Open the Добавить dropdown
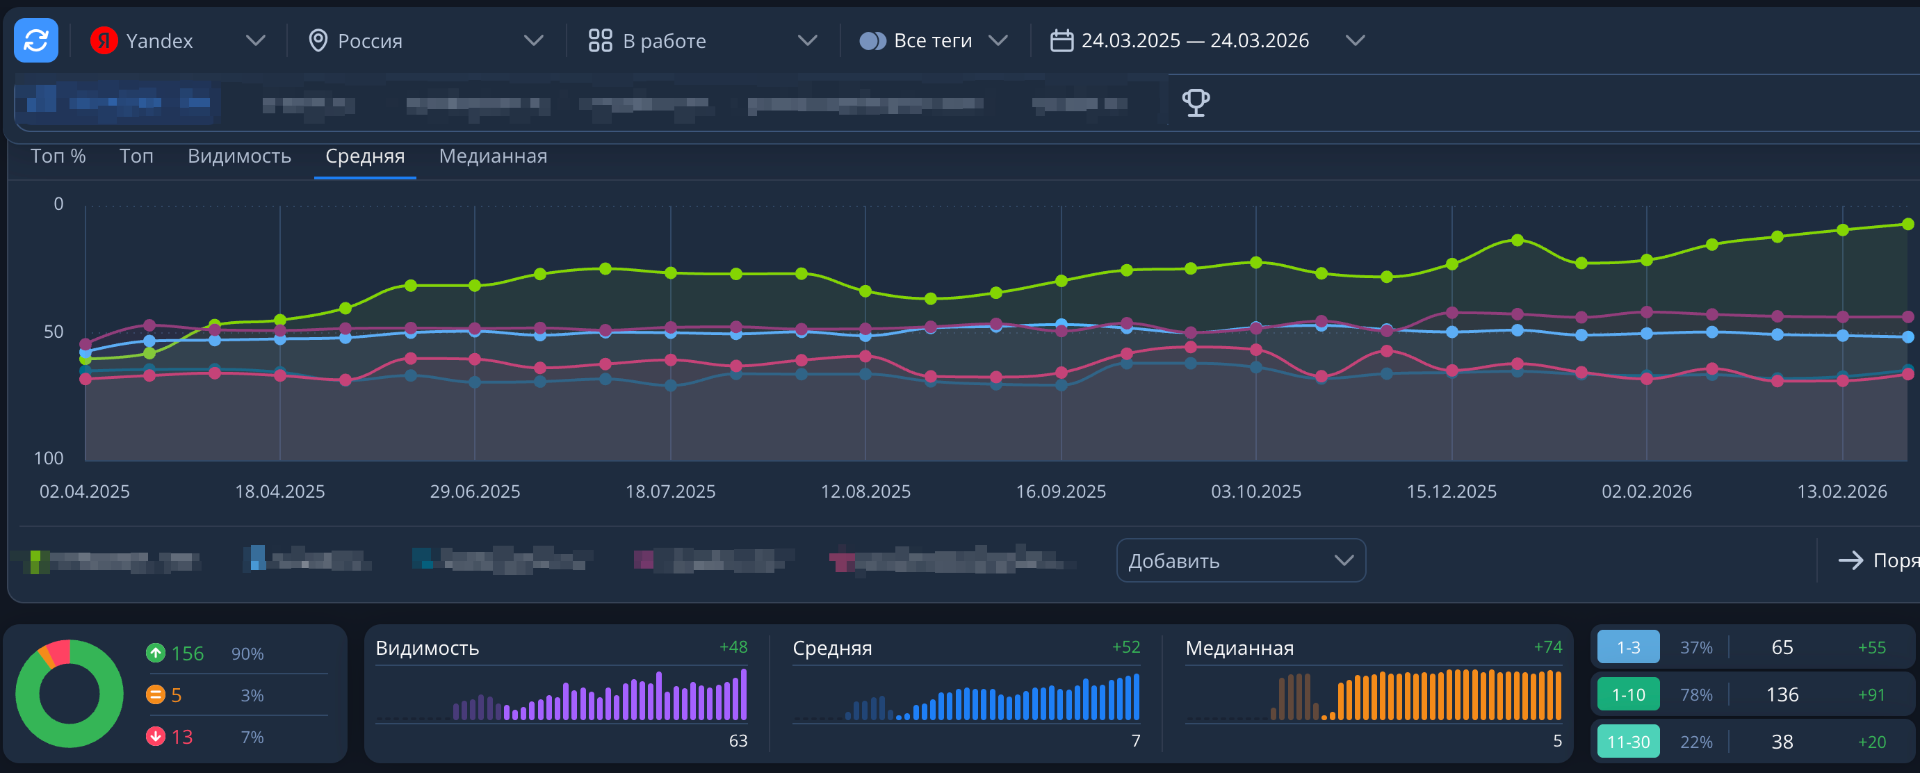This screenshot has height=773, width=1920. coord(1240,560)
